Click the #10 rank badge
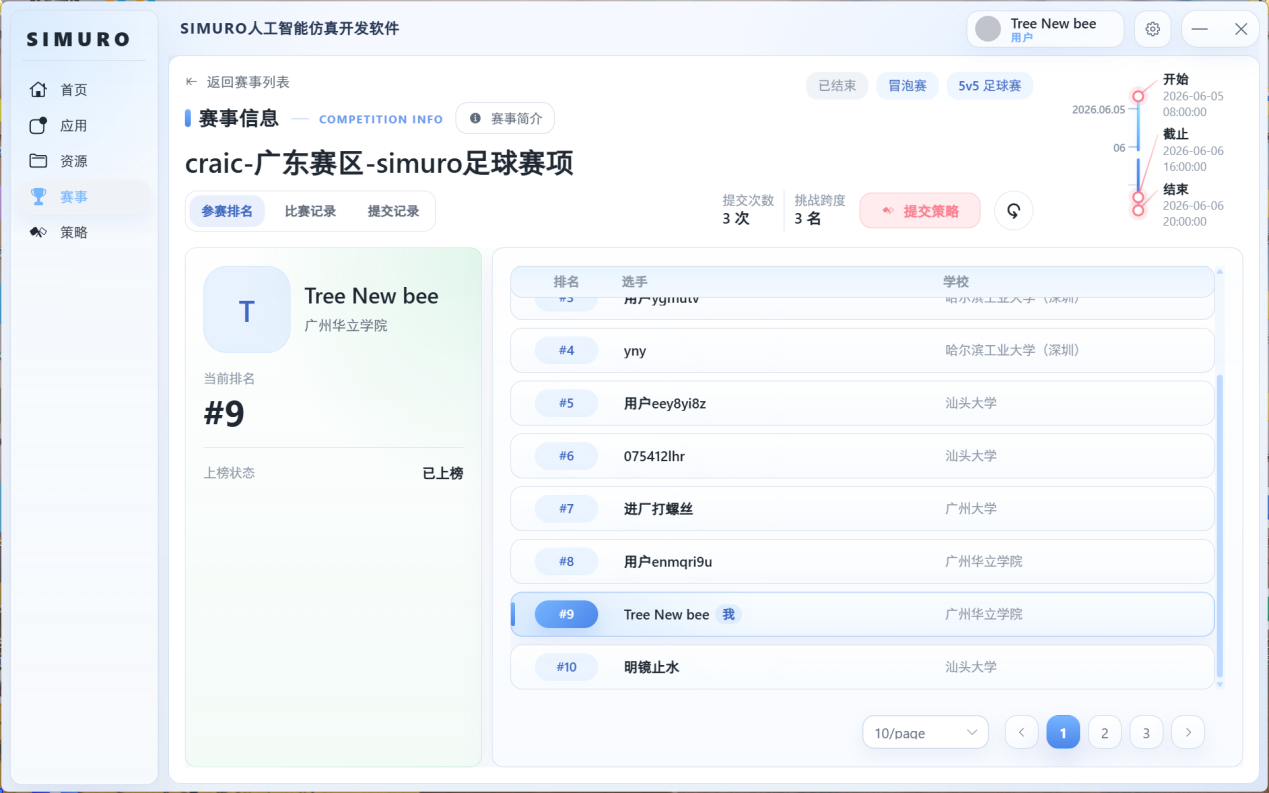This screenshot has width=1269, height=793. (x=566, y=667)
